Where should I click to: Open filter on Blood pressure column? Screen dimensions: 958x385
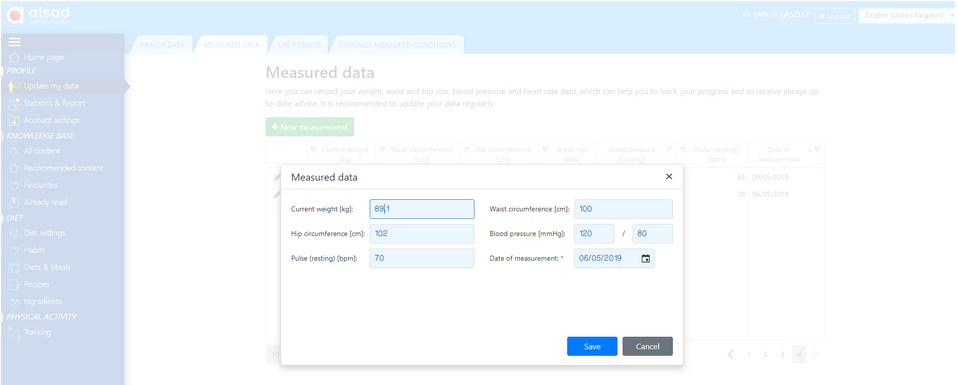pyautogui.click(x=668, y=150)
